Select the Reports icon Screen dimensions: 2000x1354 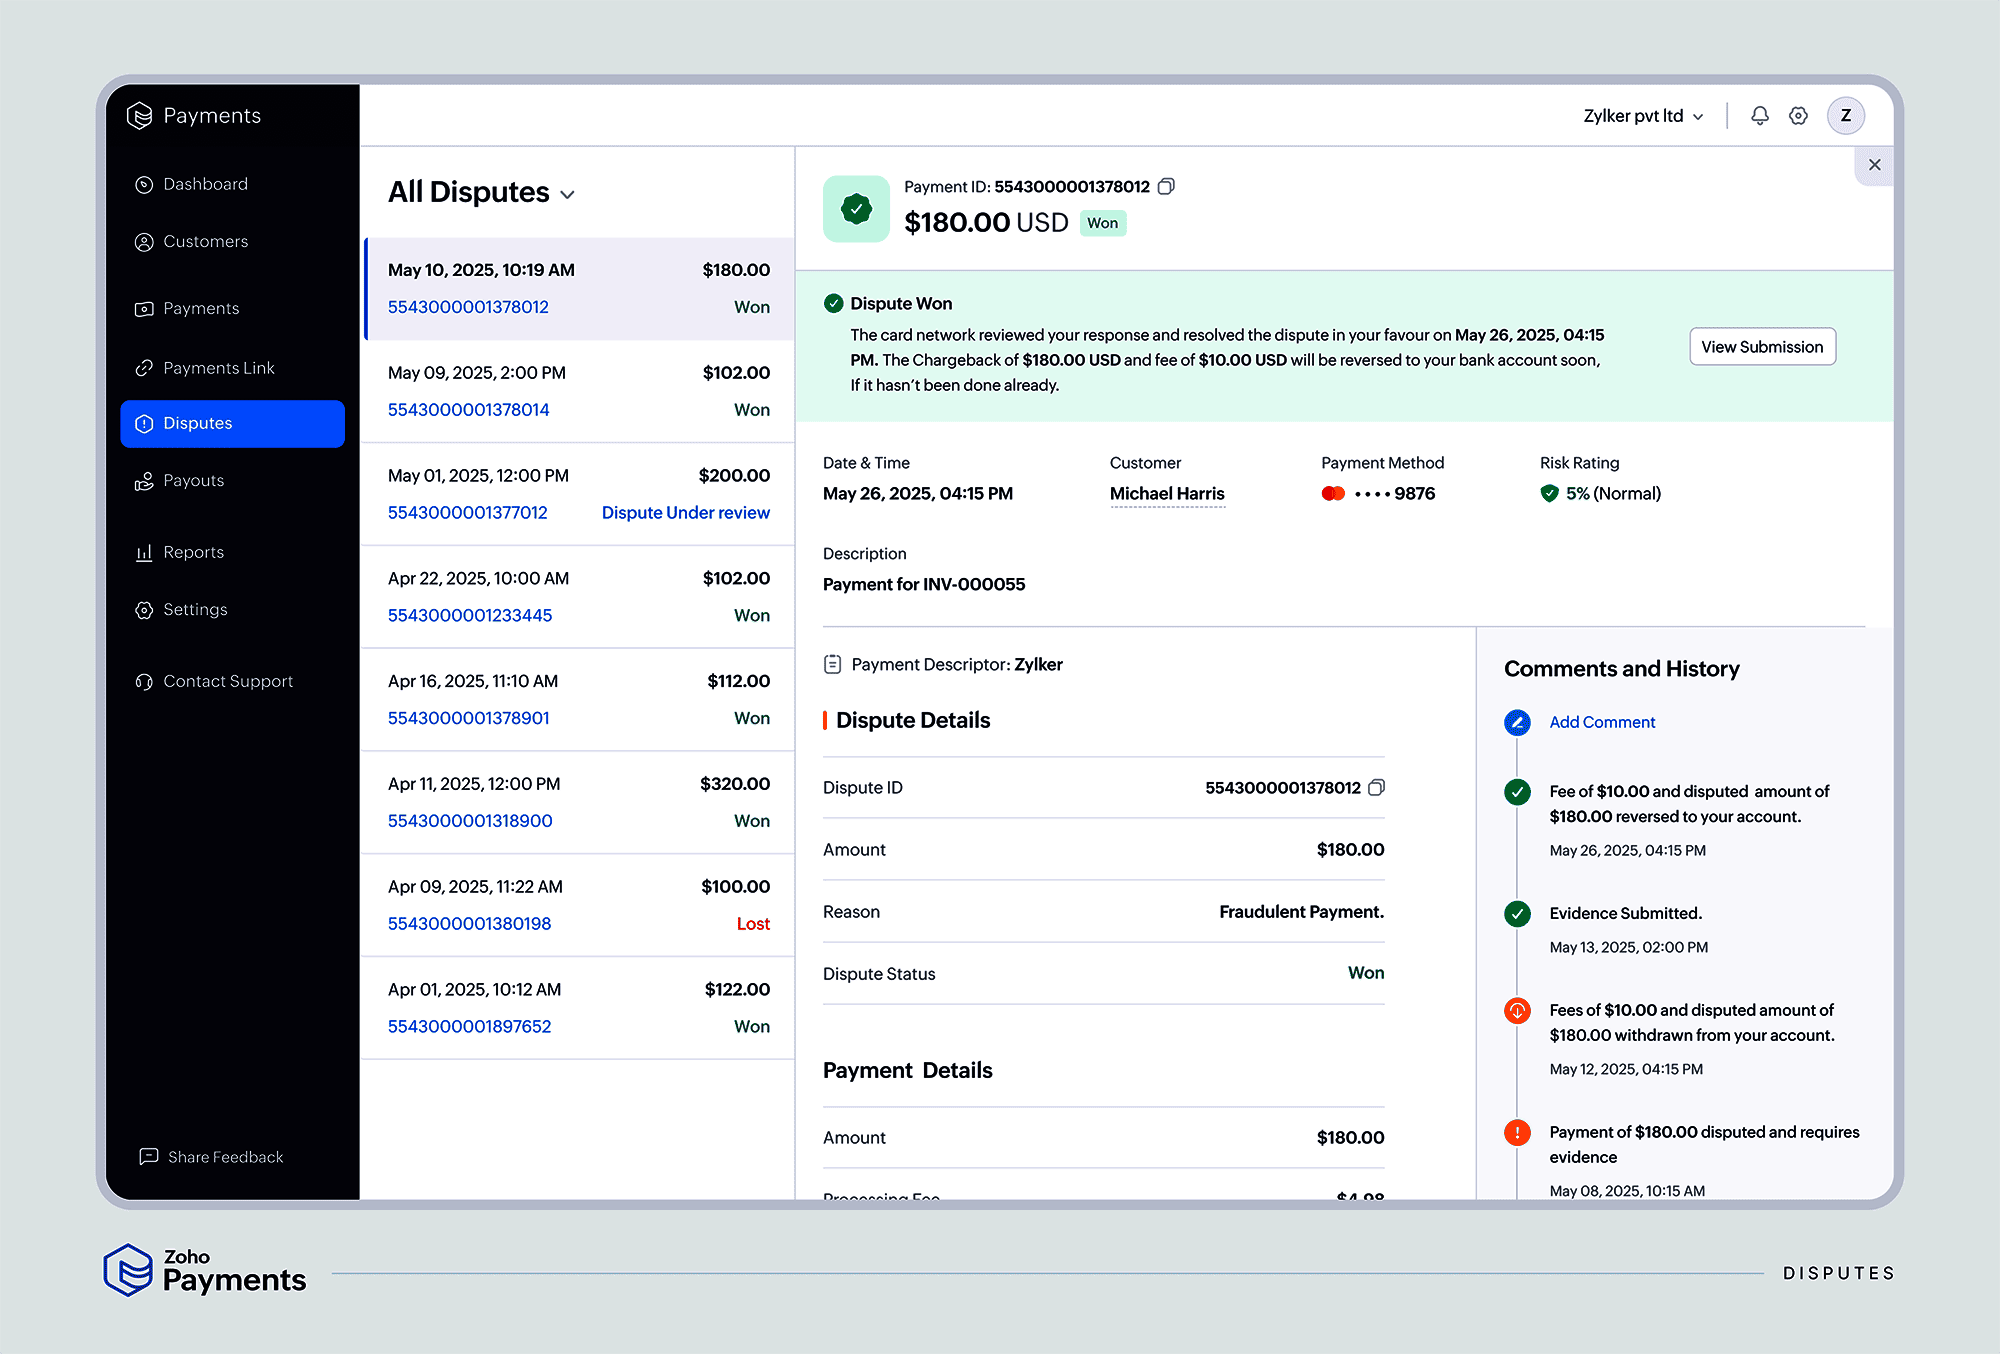[x=143, y=551]
